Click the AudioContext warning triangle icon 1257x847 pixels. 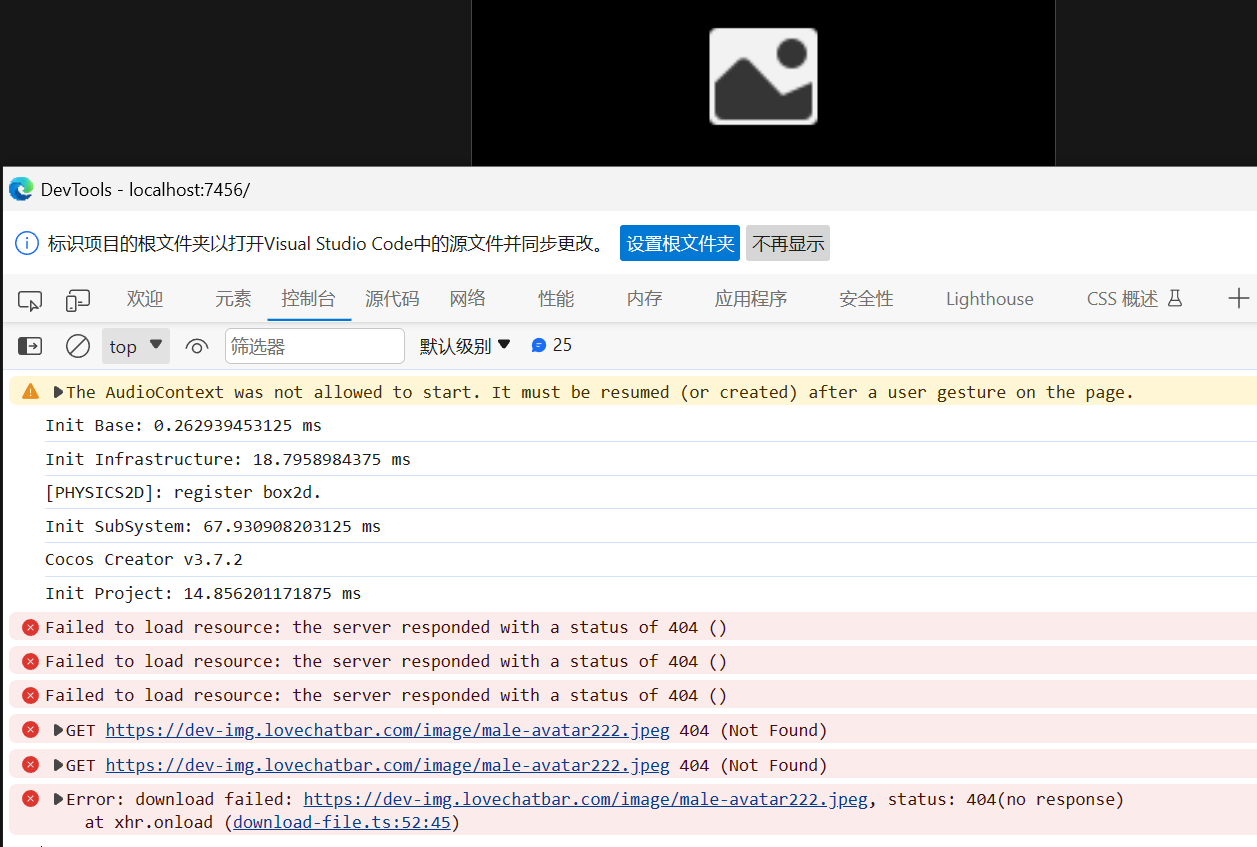pyautogui.click(x=31, y=391)
